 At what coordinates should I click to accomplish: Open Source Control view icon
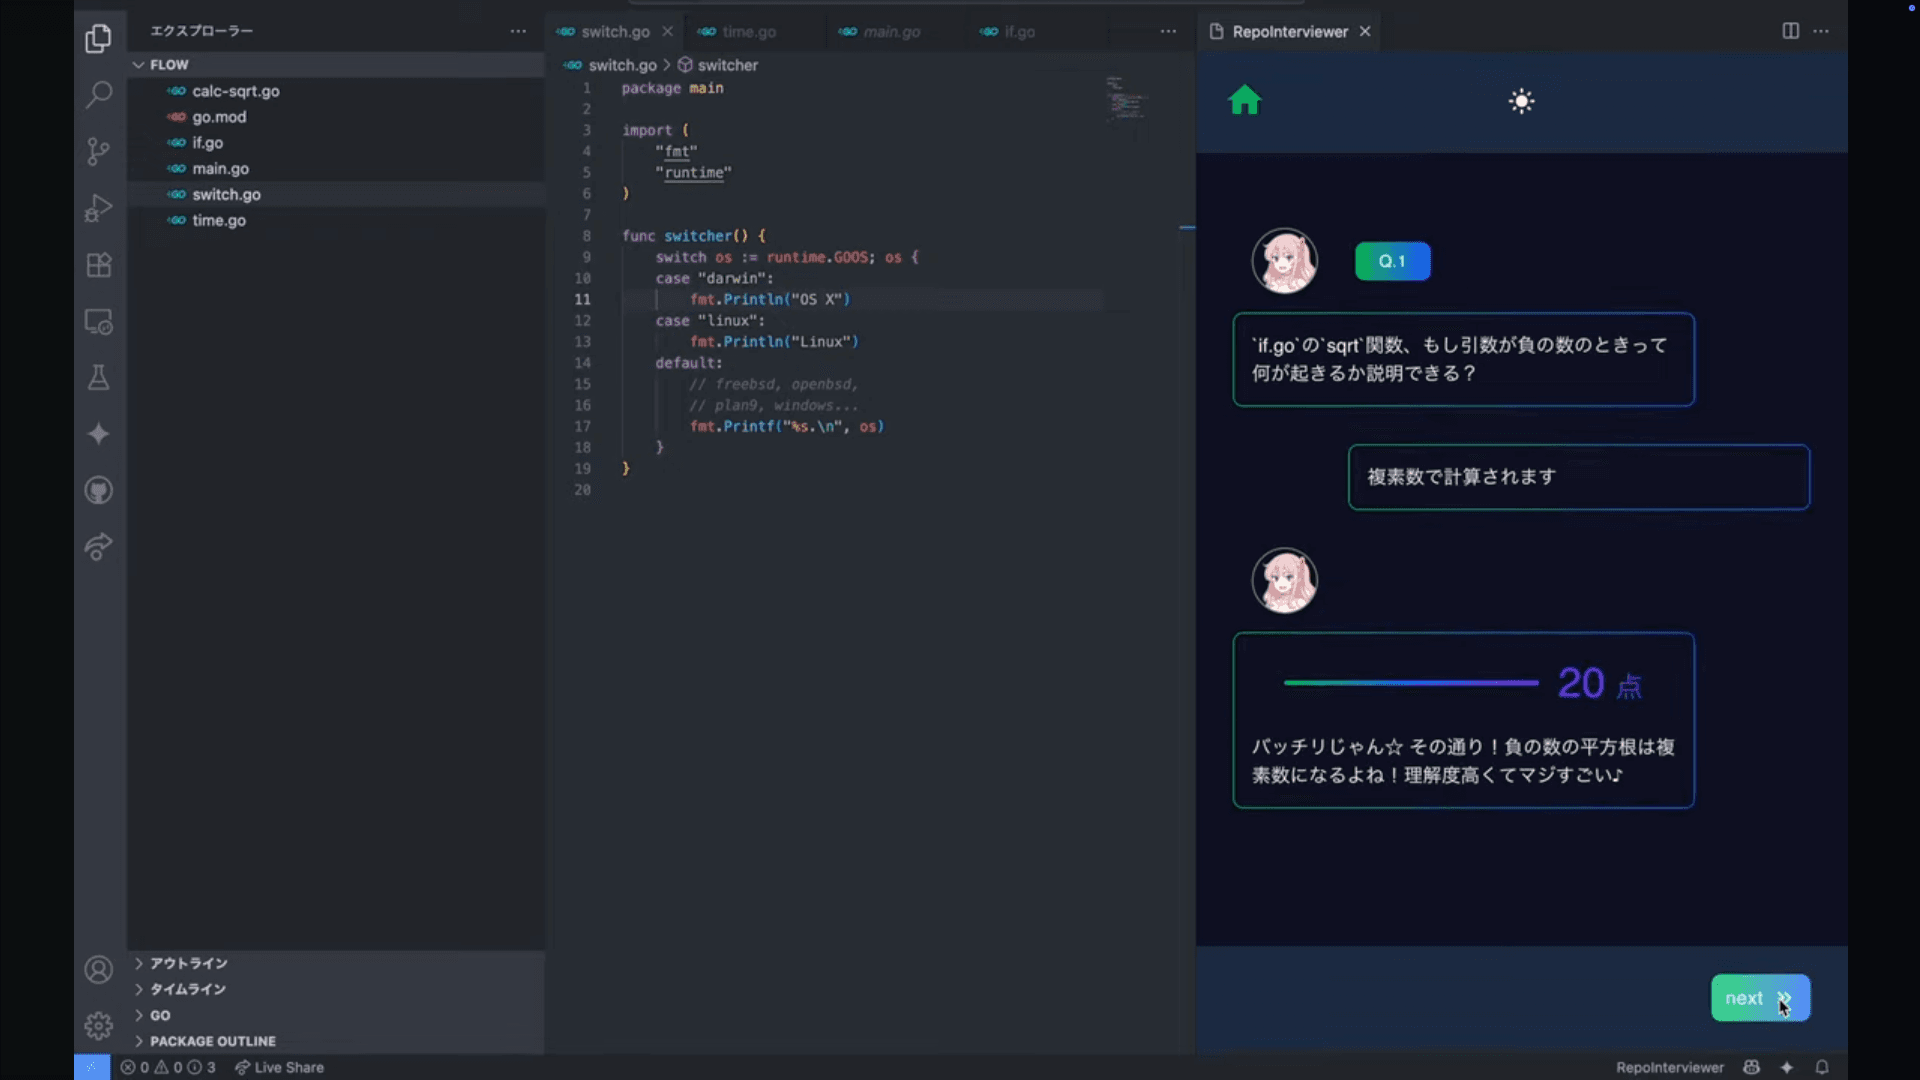point(98,151)
